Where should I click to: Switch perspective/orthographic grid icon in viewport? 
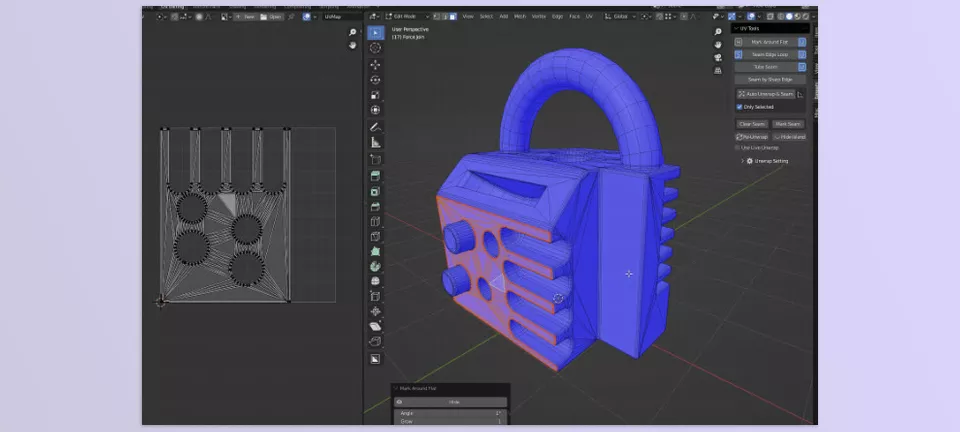click(x=718, y=70)
